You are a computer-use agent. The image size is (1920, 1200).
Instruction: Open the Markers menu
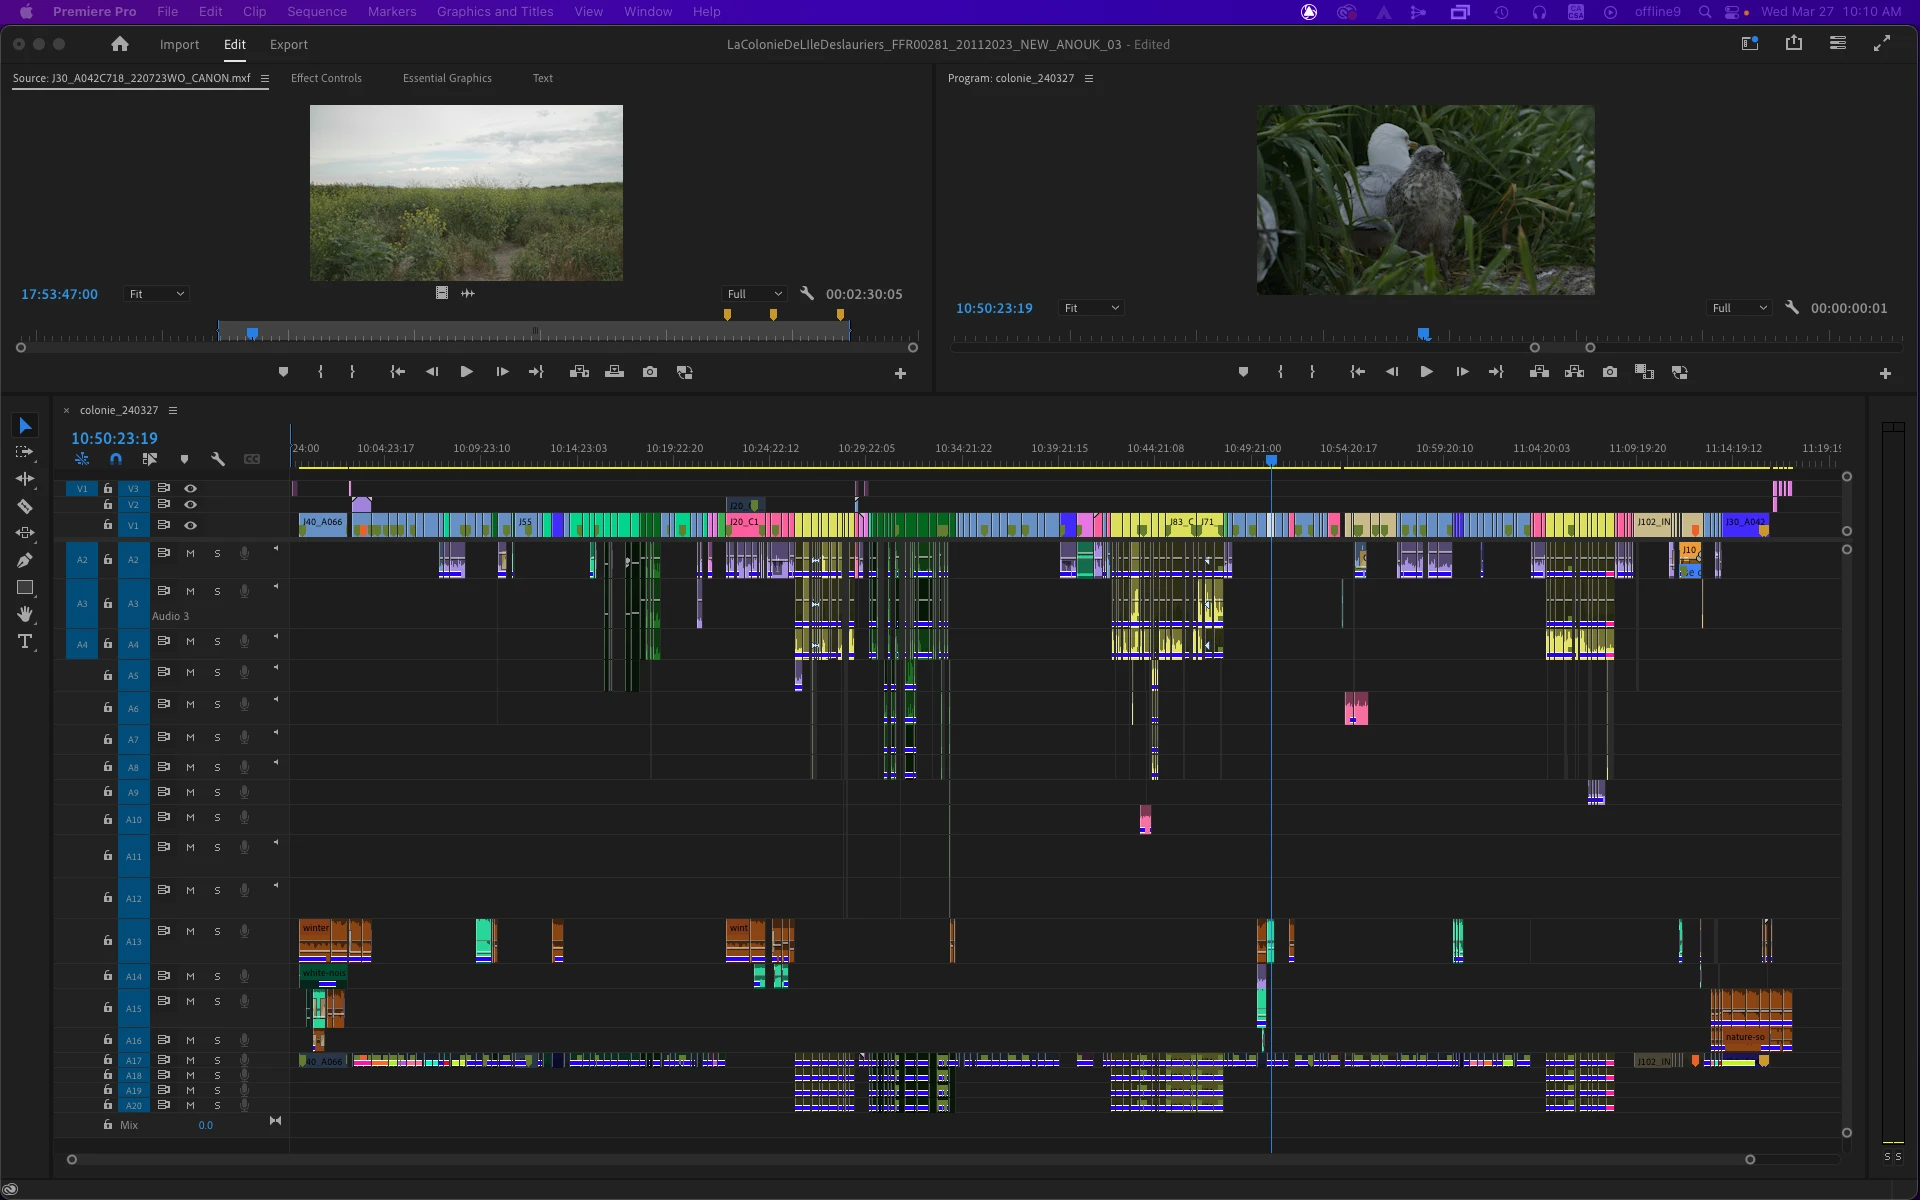point(391,12)
